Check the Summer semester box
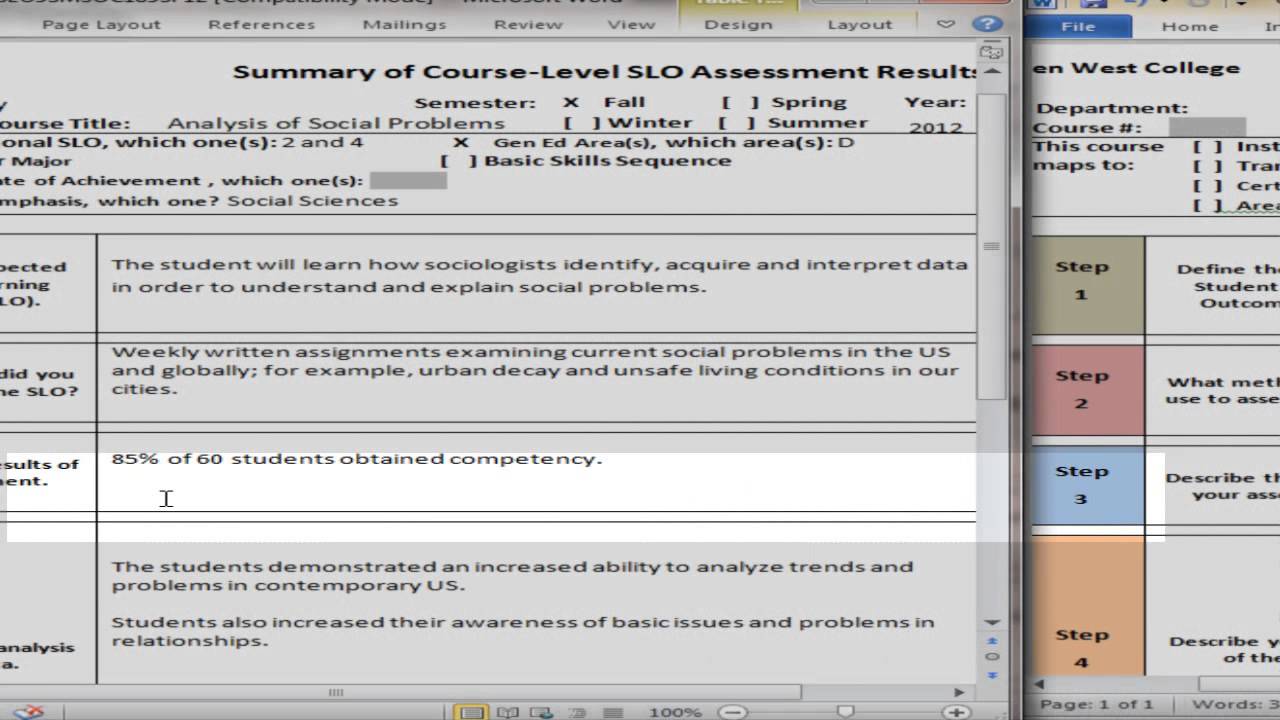1280x720 pixels. tap(737, 123)
